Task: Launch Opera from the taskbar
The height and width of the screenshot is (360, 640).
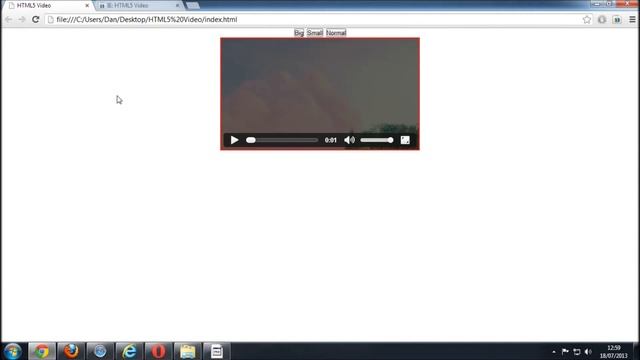Action: (158, 351)
